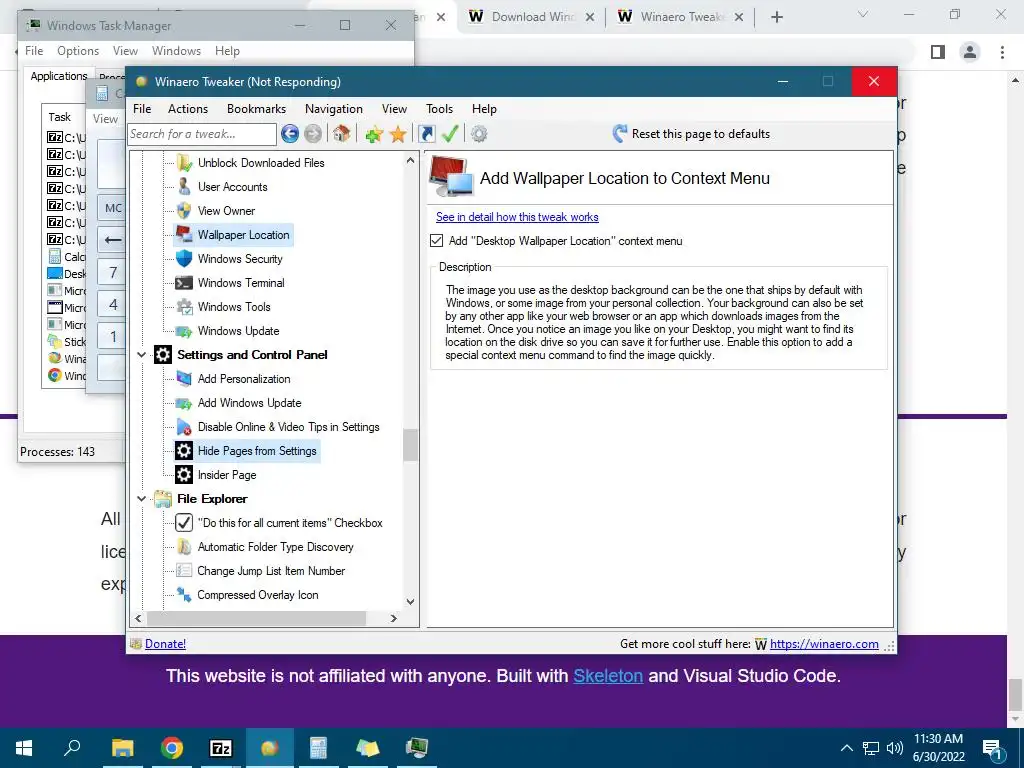
Task: Click the shortcut arrow toolbar icon
Action: (426, 134)
